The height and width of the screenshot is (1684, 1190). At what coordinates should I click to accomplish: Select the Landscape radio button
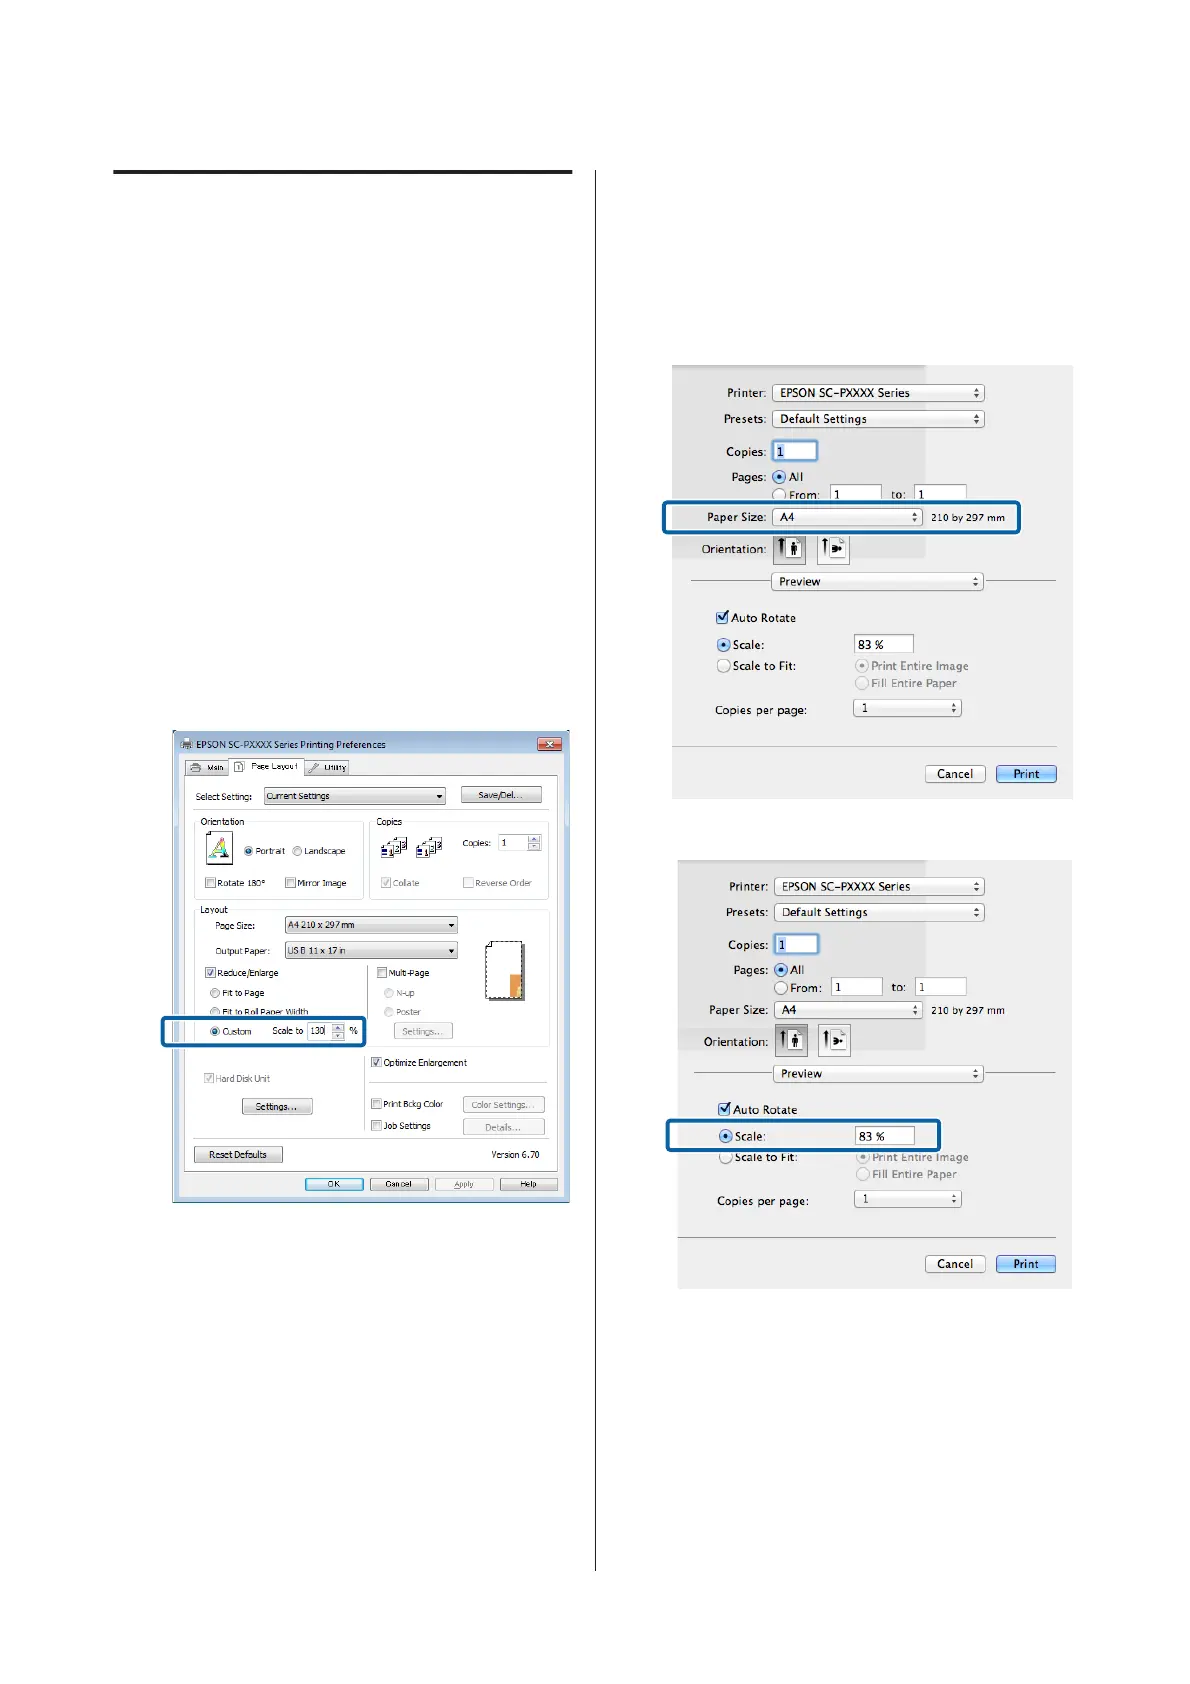point(297,851)
